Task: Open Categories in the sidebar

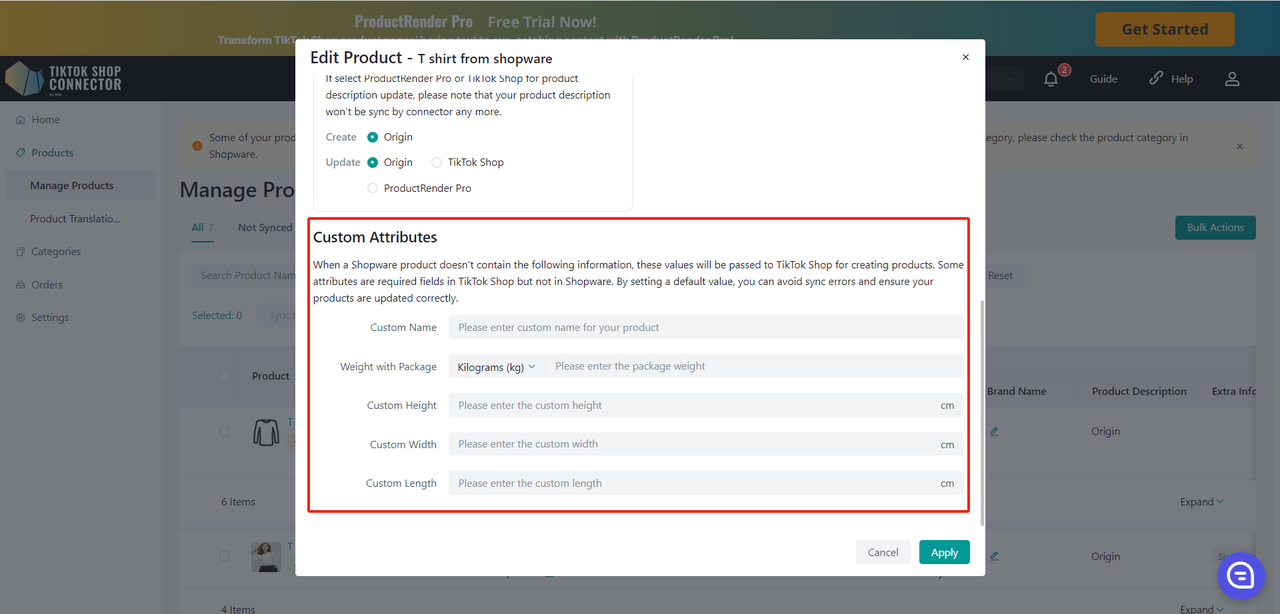Action: pyautogui.click(x=55, y=252)
